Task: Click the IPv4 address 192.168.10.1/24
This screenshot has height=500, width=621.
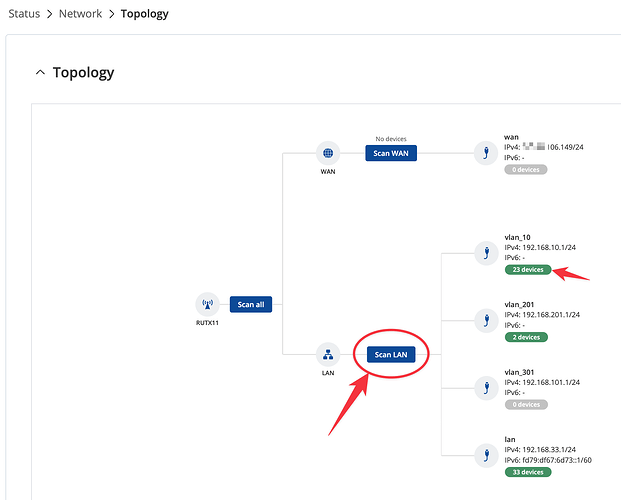Action: (549, 248)
